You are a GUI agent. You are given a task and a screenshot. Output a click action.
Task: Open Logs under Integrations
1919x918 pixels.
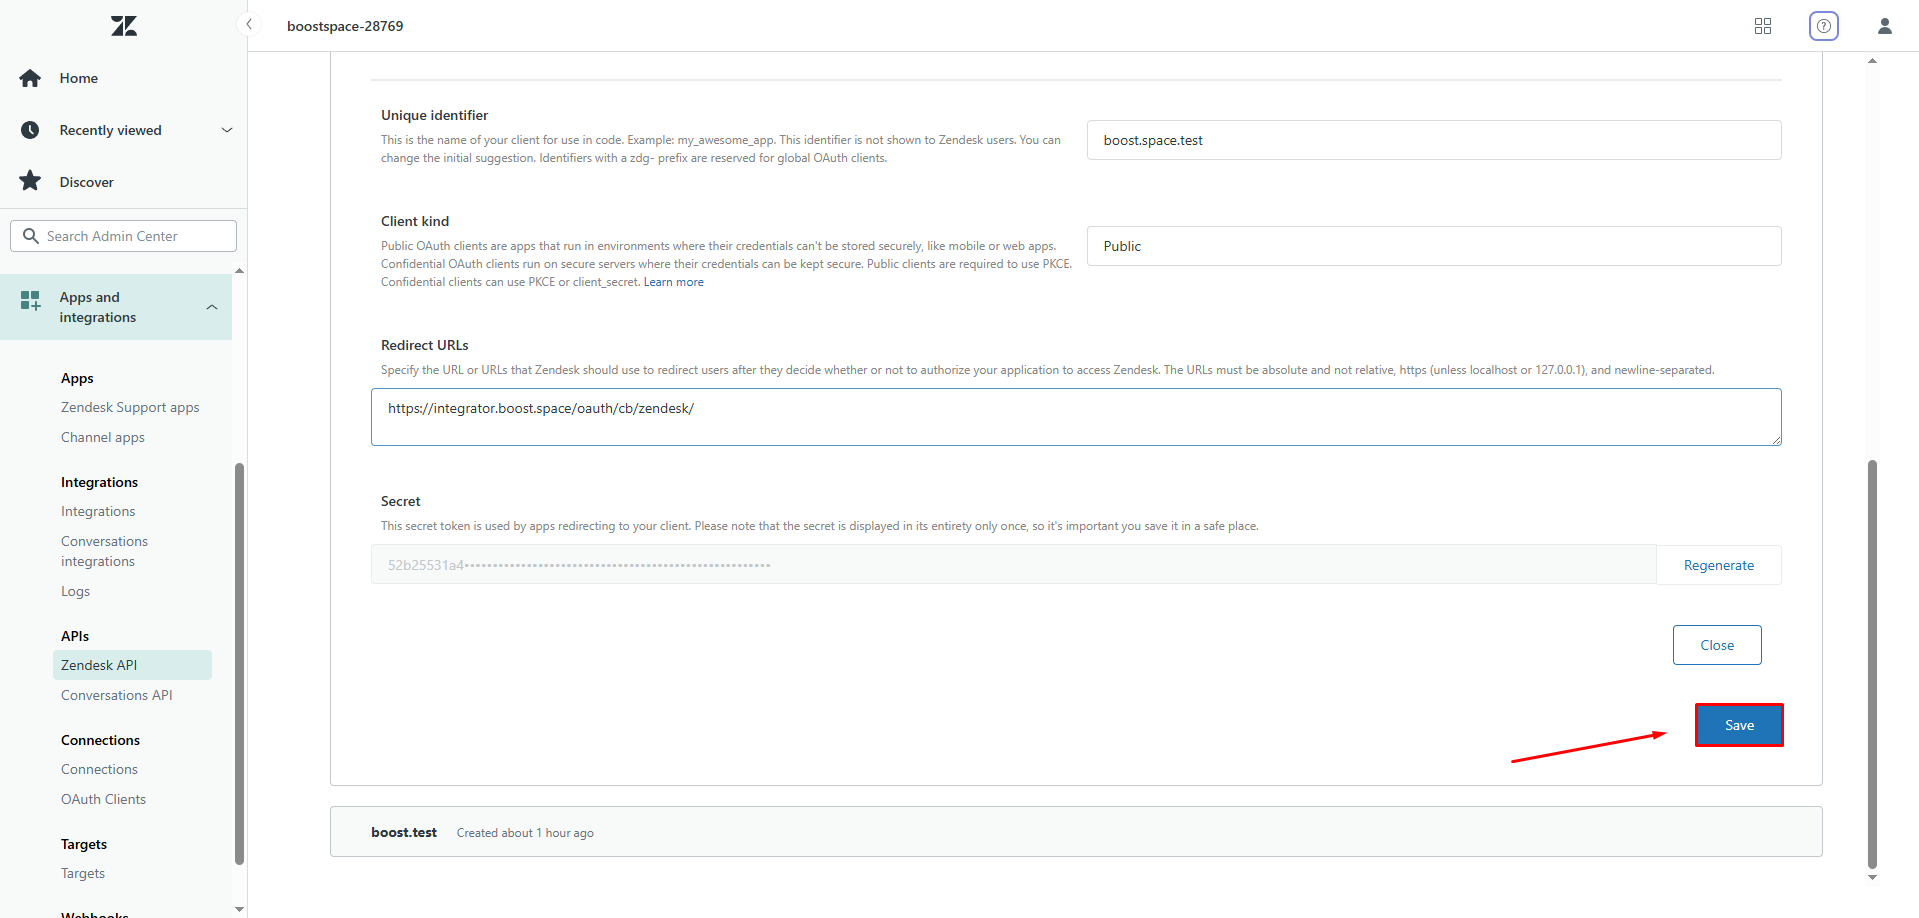tap(75, 591)
